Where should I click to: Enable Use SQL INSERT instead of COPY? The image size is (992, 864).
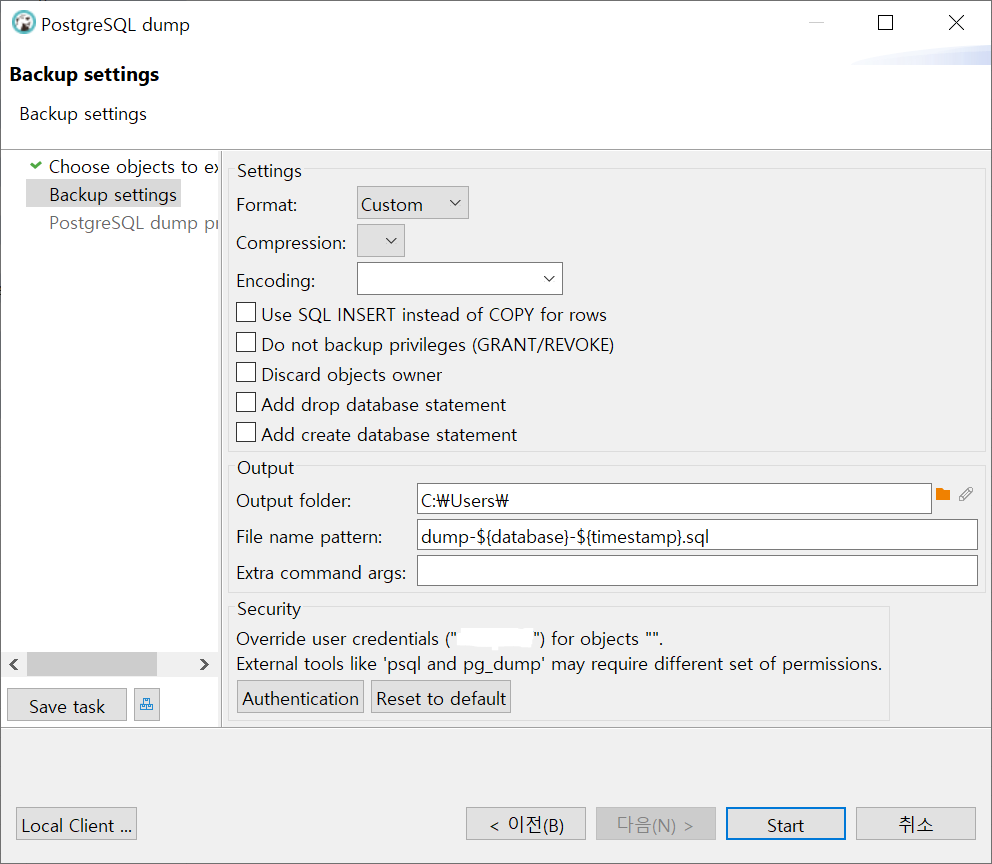246,312
